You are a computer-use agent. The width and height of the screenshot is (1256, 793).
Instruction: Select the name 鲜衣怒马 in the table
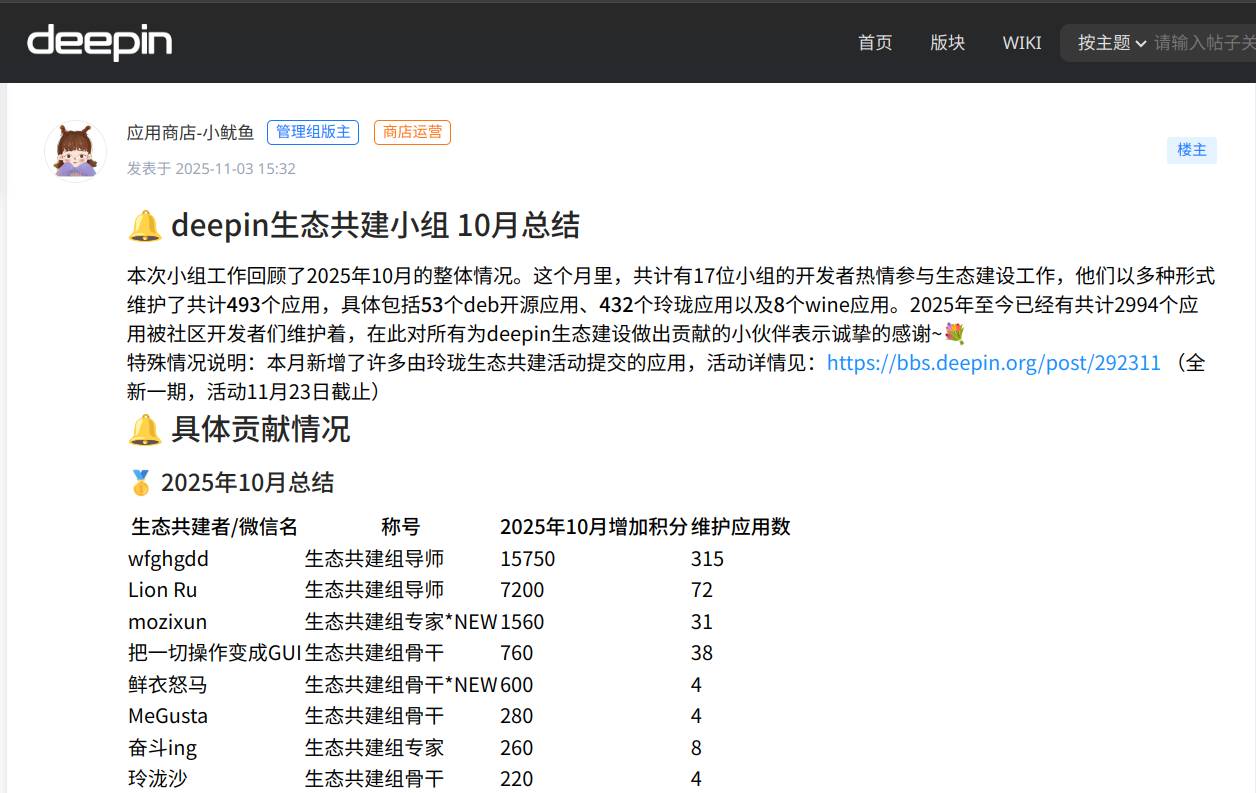pyautogui.click(x=168, y=685)
